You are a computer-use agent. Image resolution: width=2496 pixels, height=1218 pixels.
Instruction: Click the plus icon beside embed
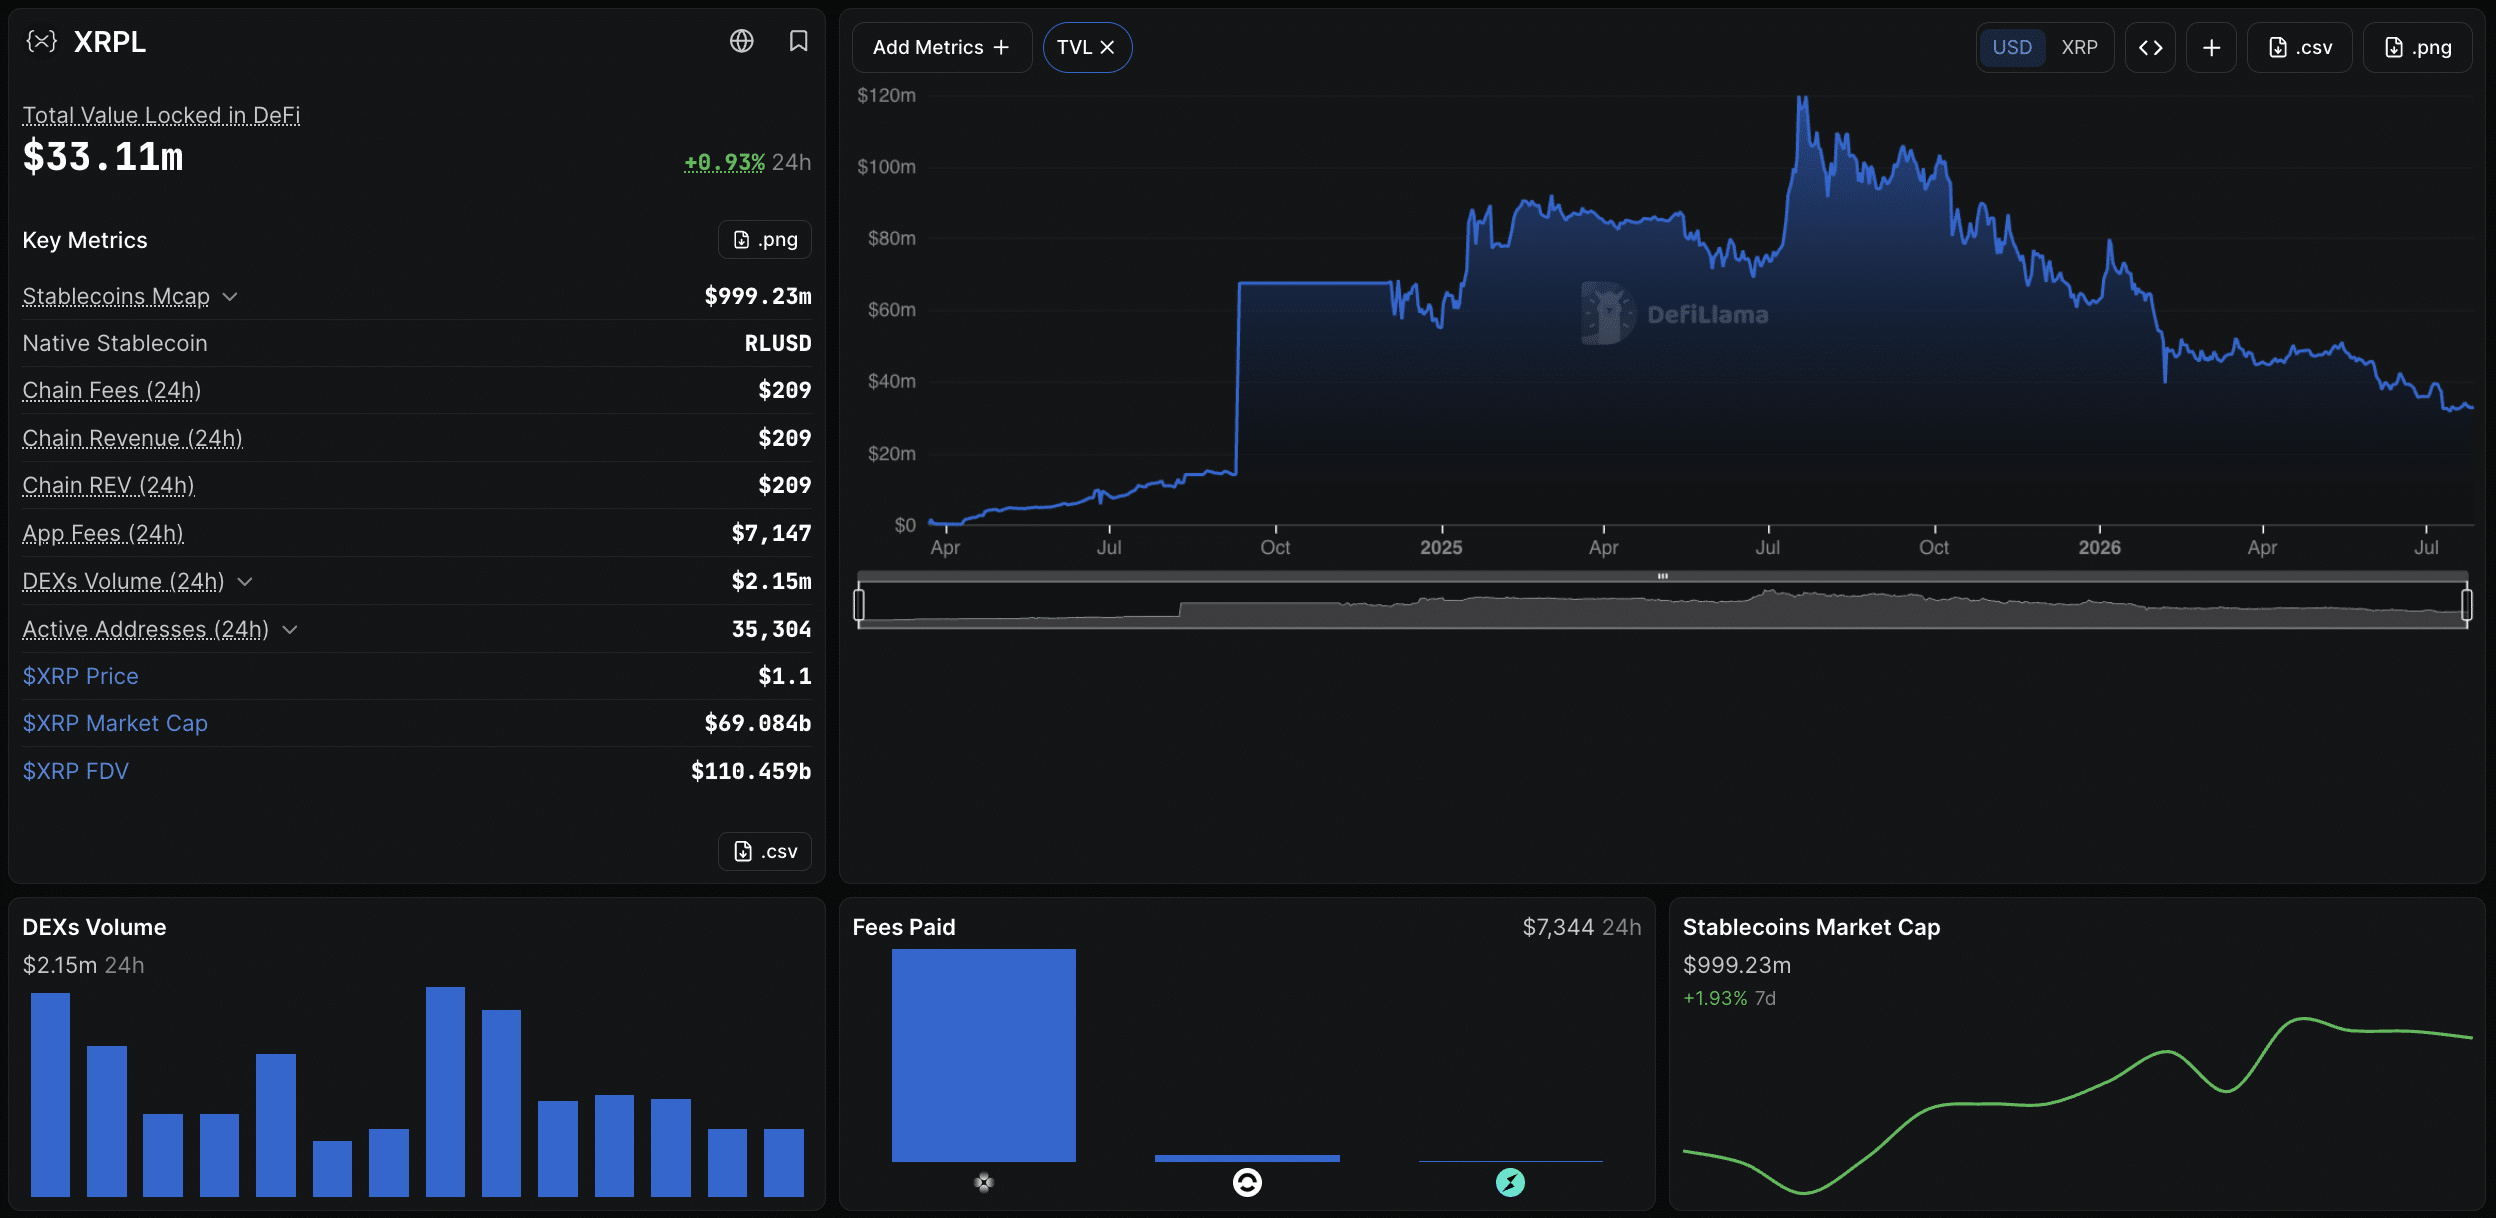point(2211,47)
